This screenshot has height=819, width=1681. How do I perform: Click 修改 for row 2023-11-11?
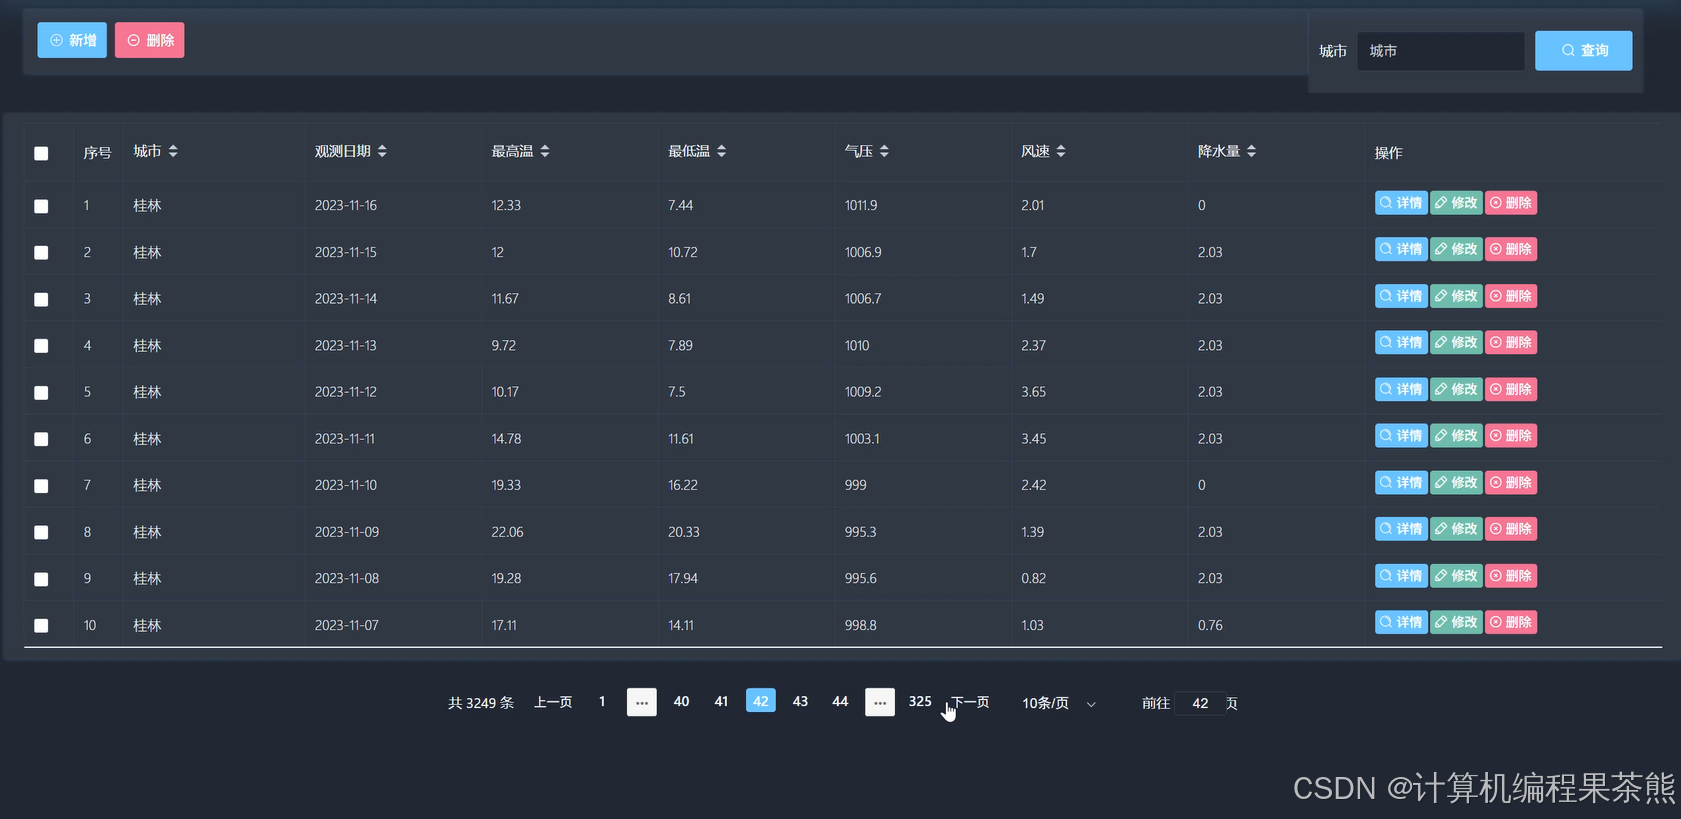[1456, 436]
